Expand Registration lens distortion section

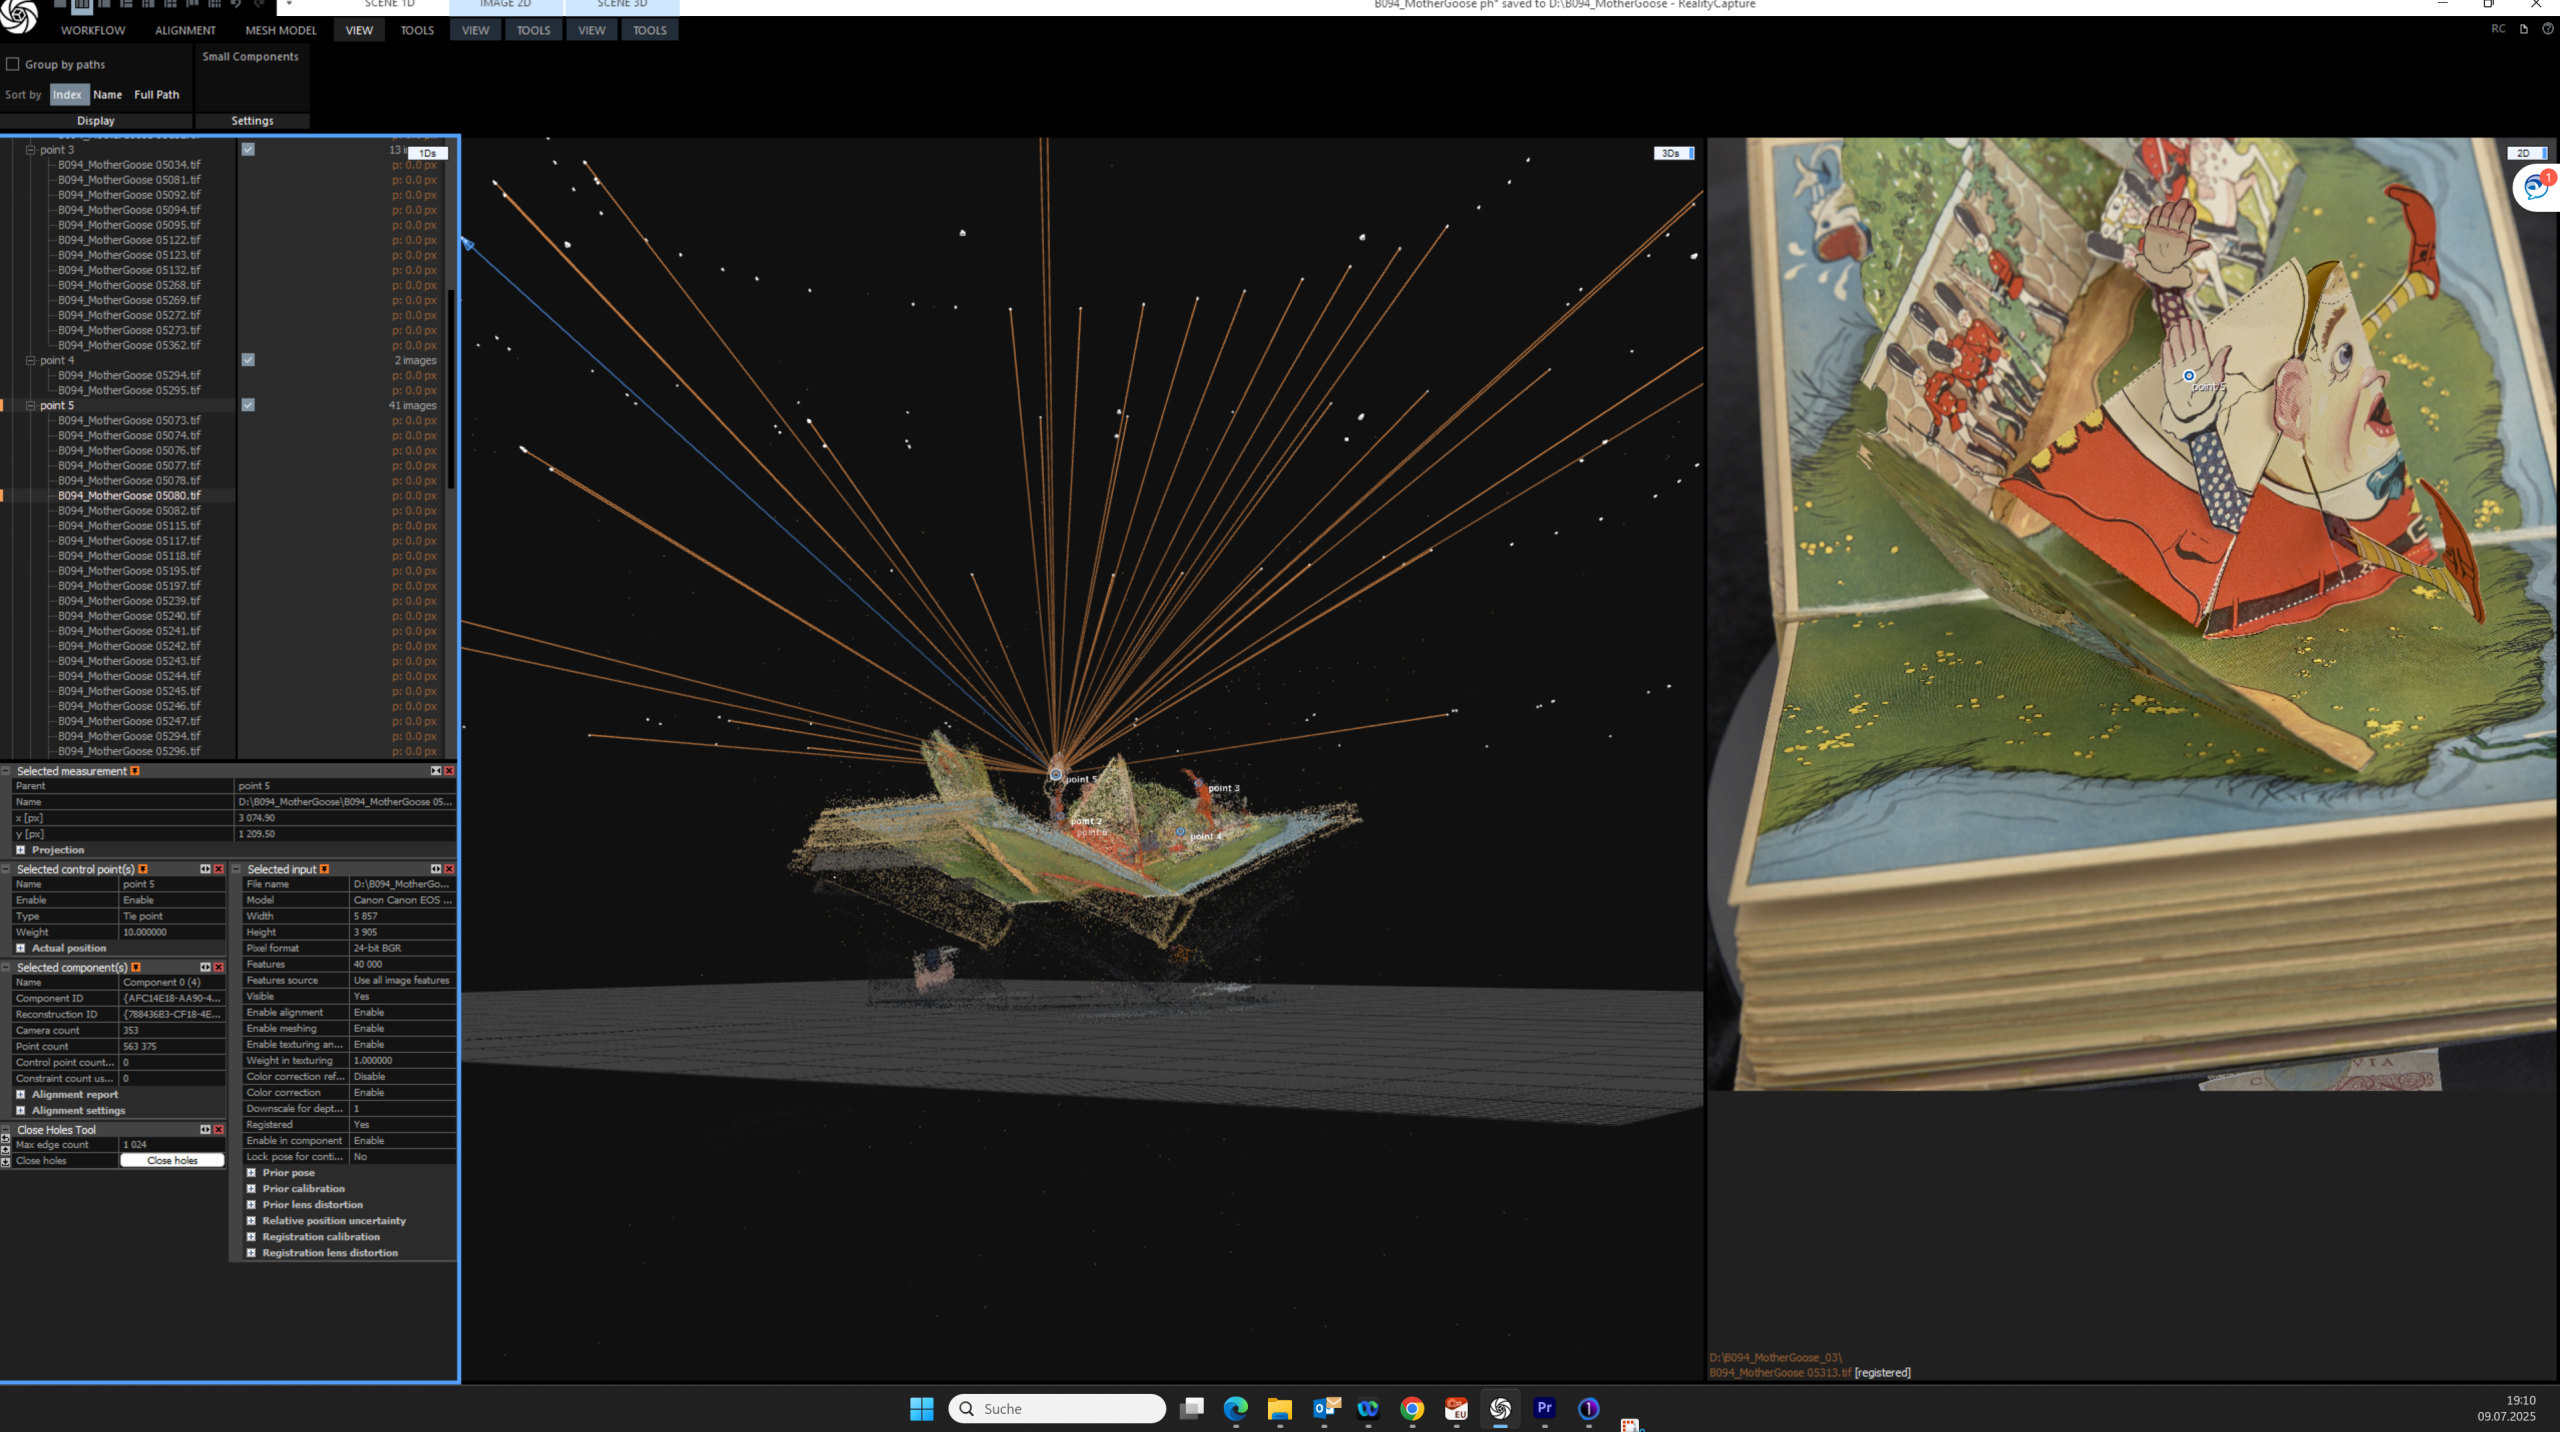[252, 1253]
